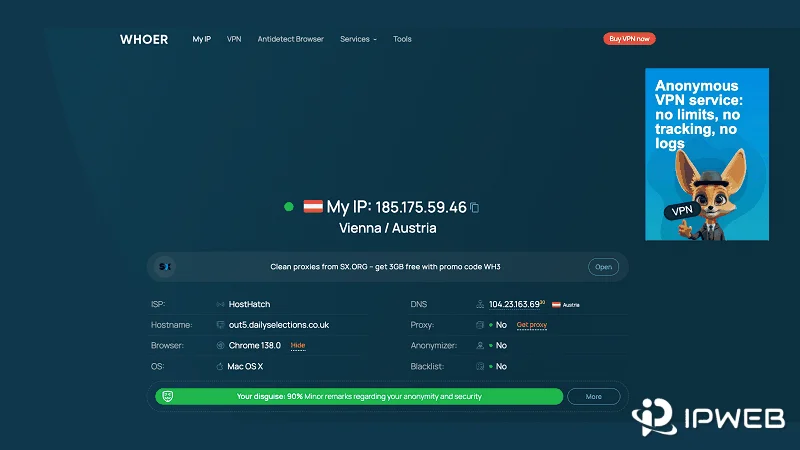Click the Get proxy link

(532, 325)
